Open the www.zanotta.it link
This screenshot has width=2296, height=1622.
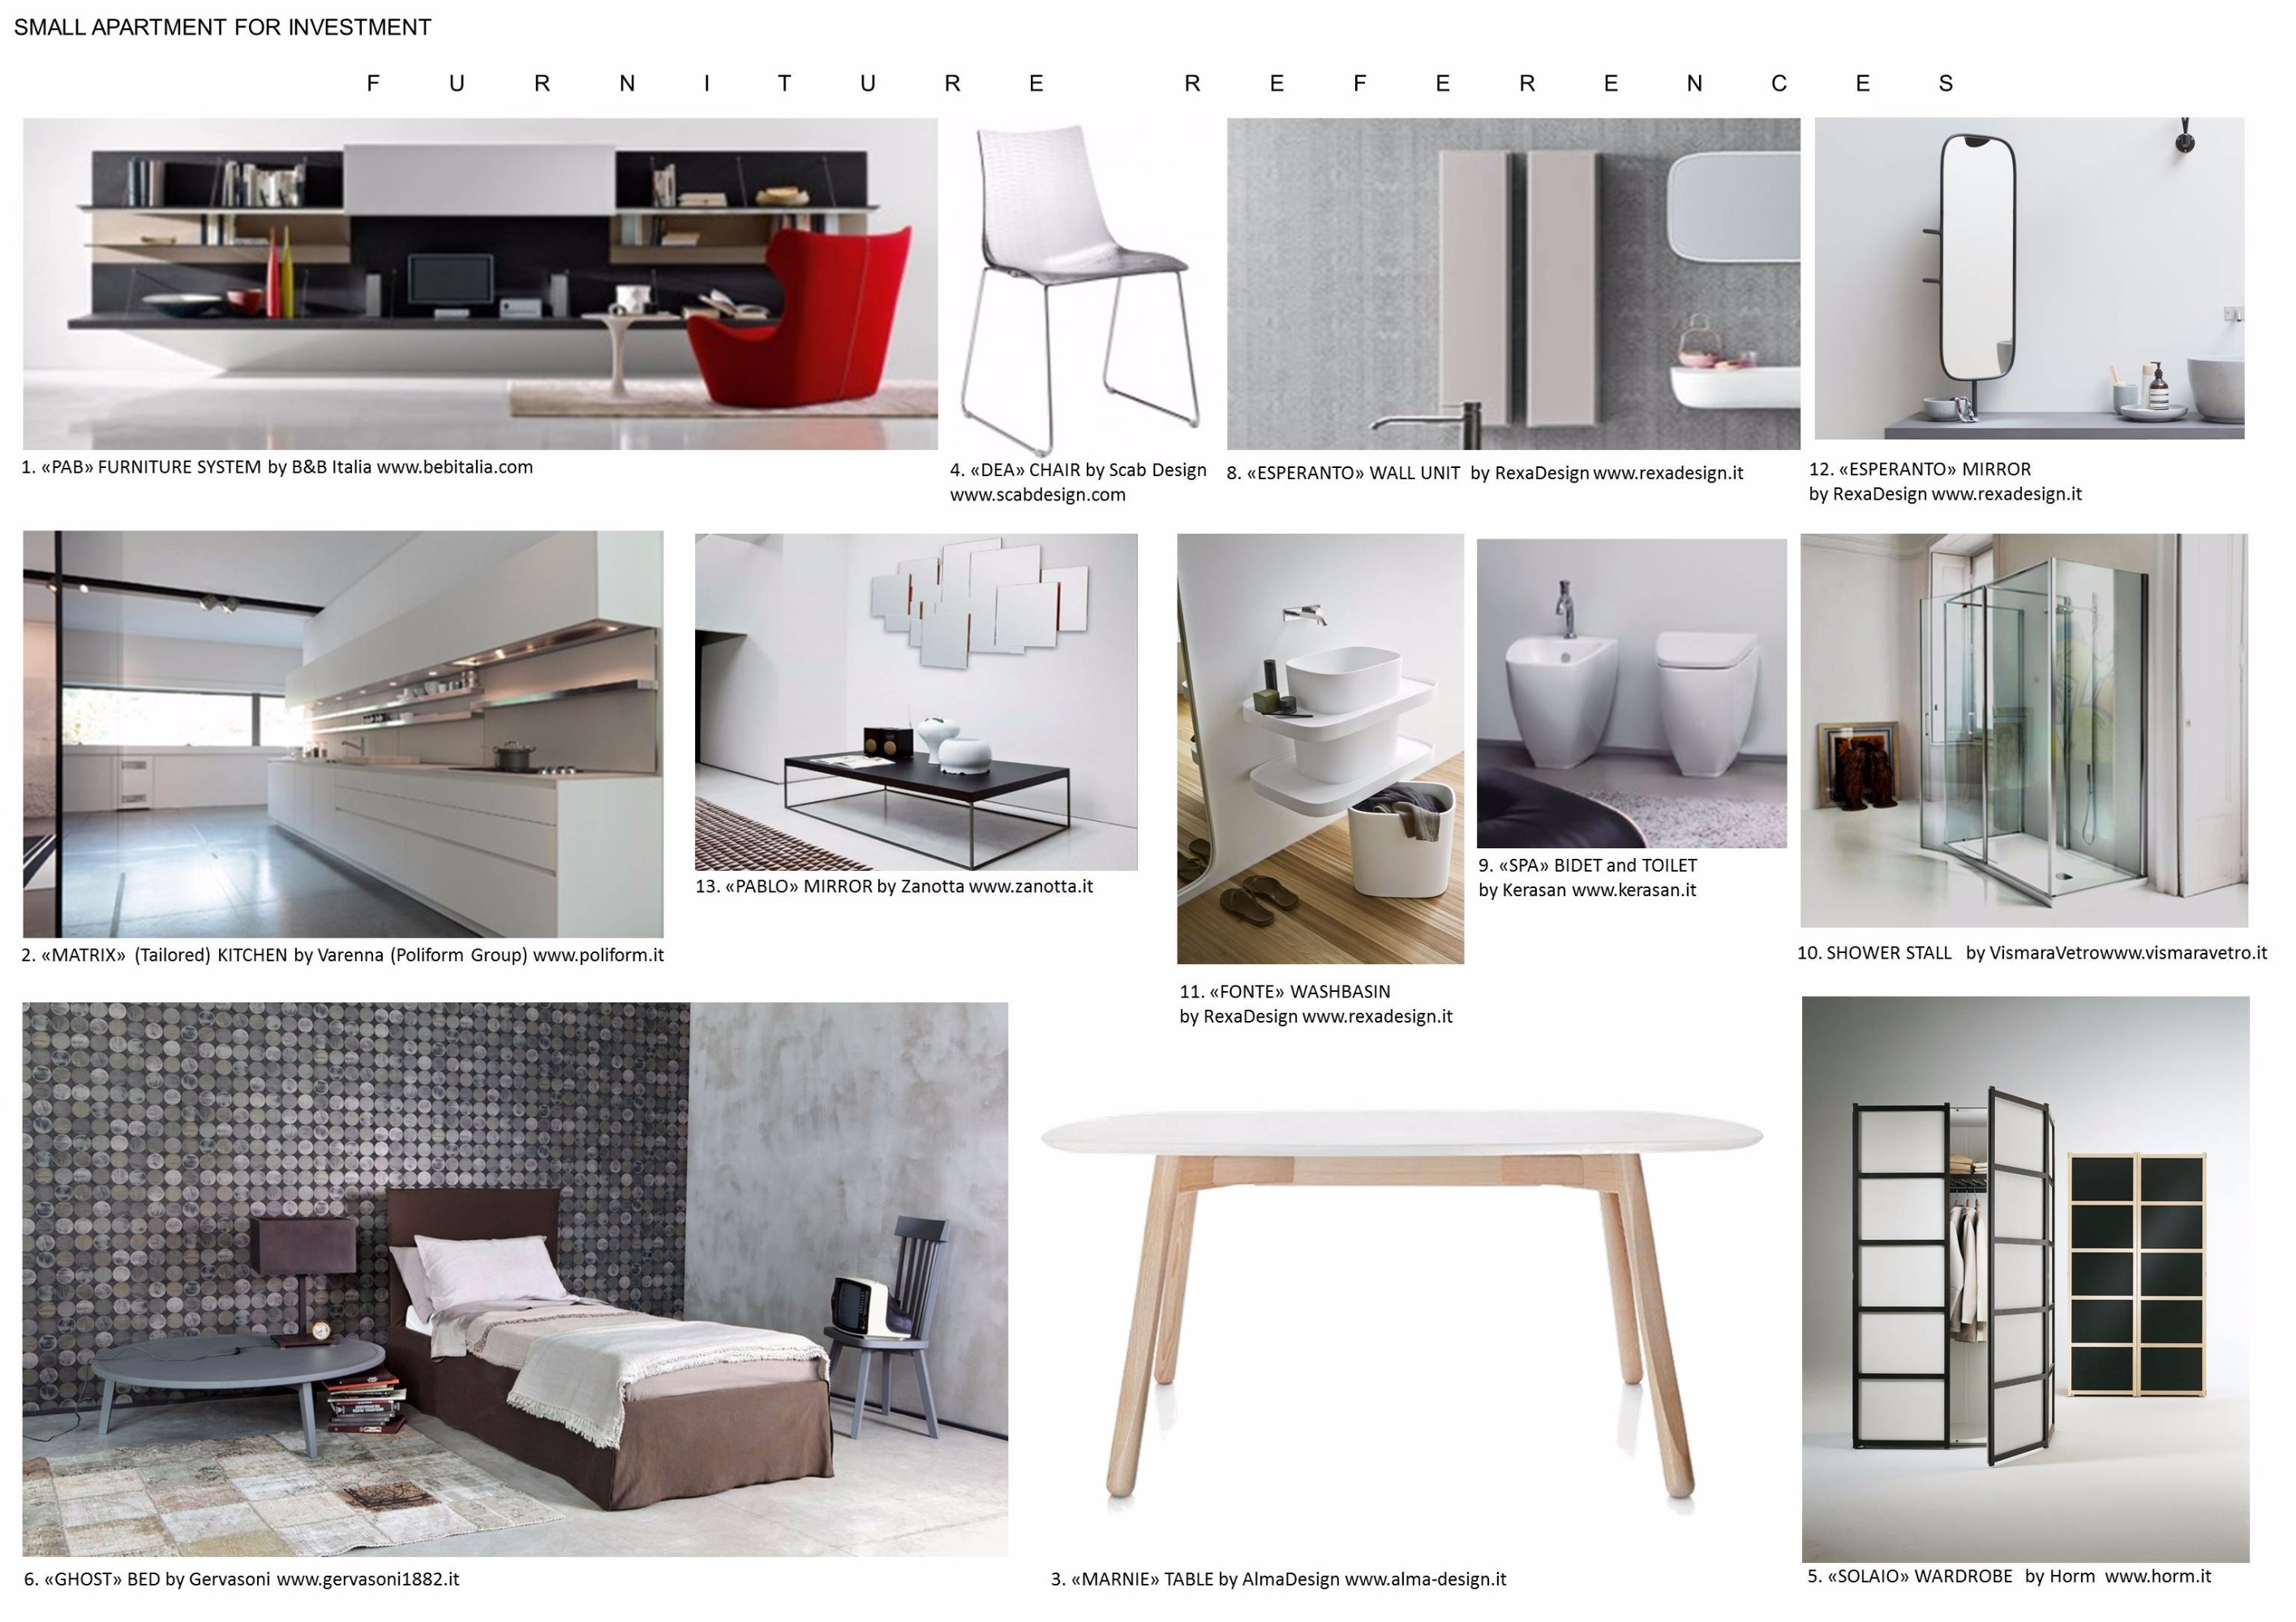(1030, 886)
